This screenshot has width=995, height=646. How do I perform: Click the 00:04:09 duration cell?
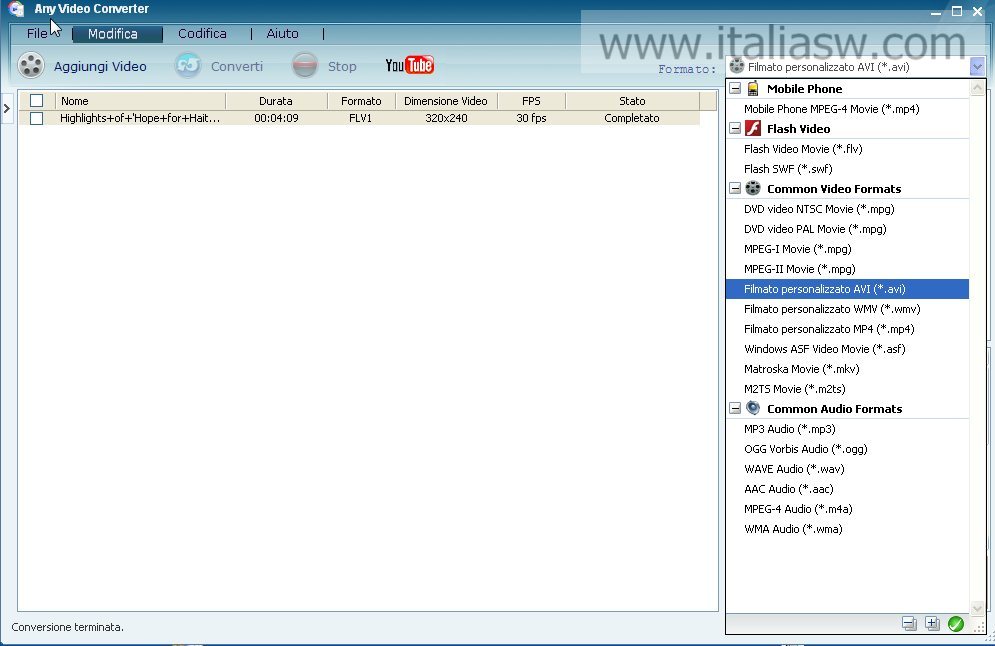[x=276, y=118]
